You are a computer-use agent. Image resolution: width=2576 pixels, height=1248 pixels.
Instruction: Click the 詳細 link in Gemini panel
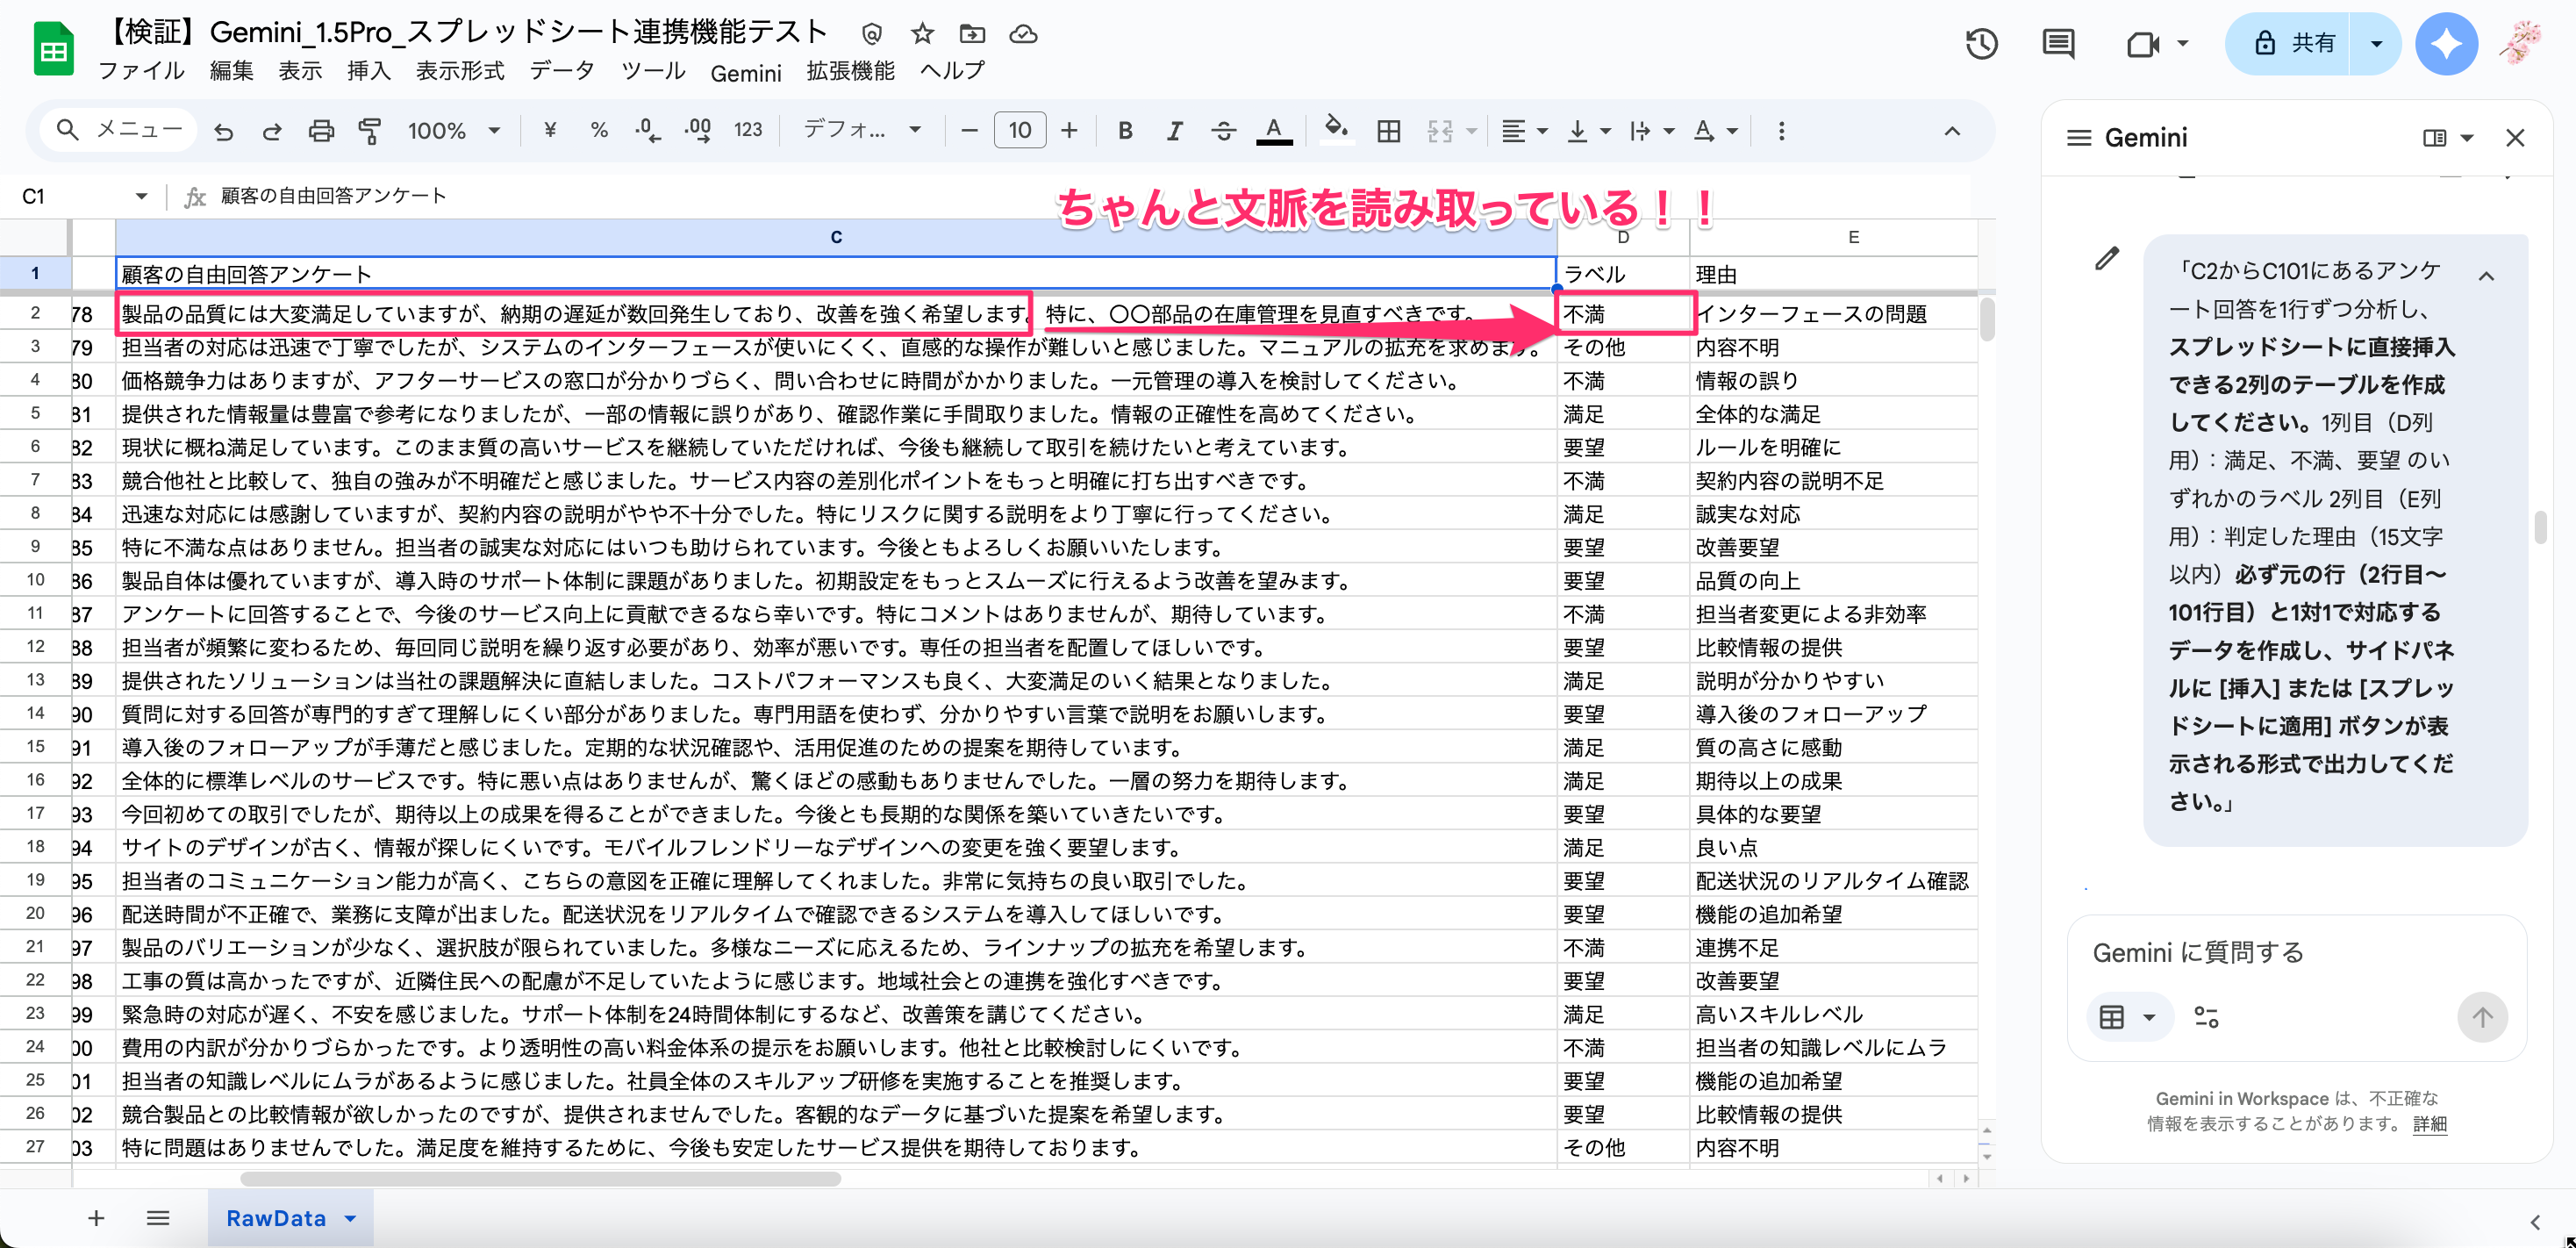point(2430,1124)
